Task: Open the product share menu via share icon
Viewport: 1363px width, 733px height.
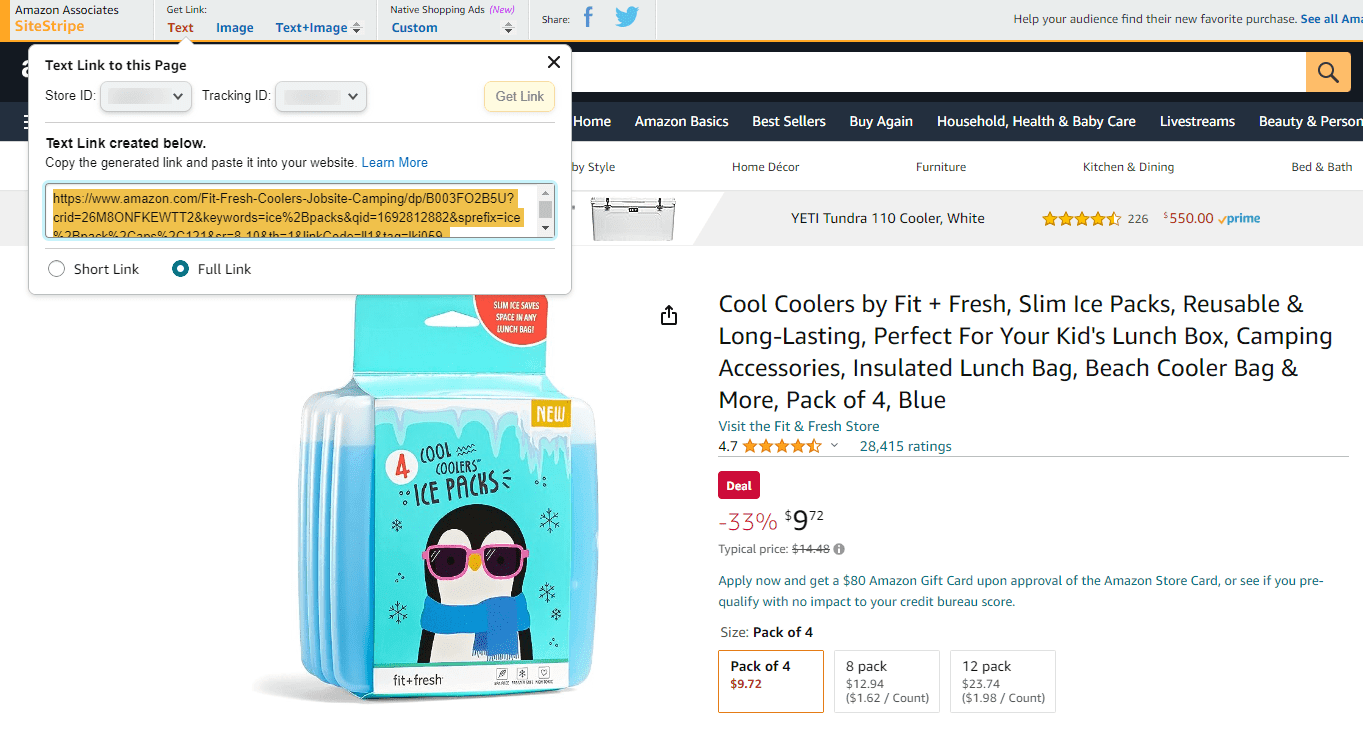Action: coord(668,314)
